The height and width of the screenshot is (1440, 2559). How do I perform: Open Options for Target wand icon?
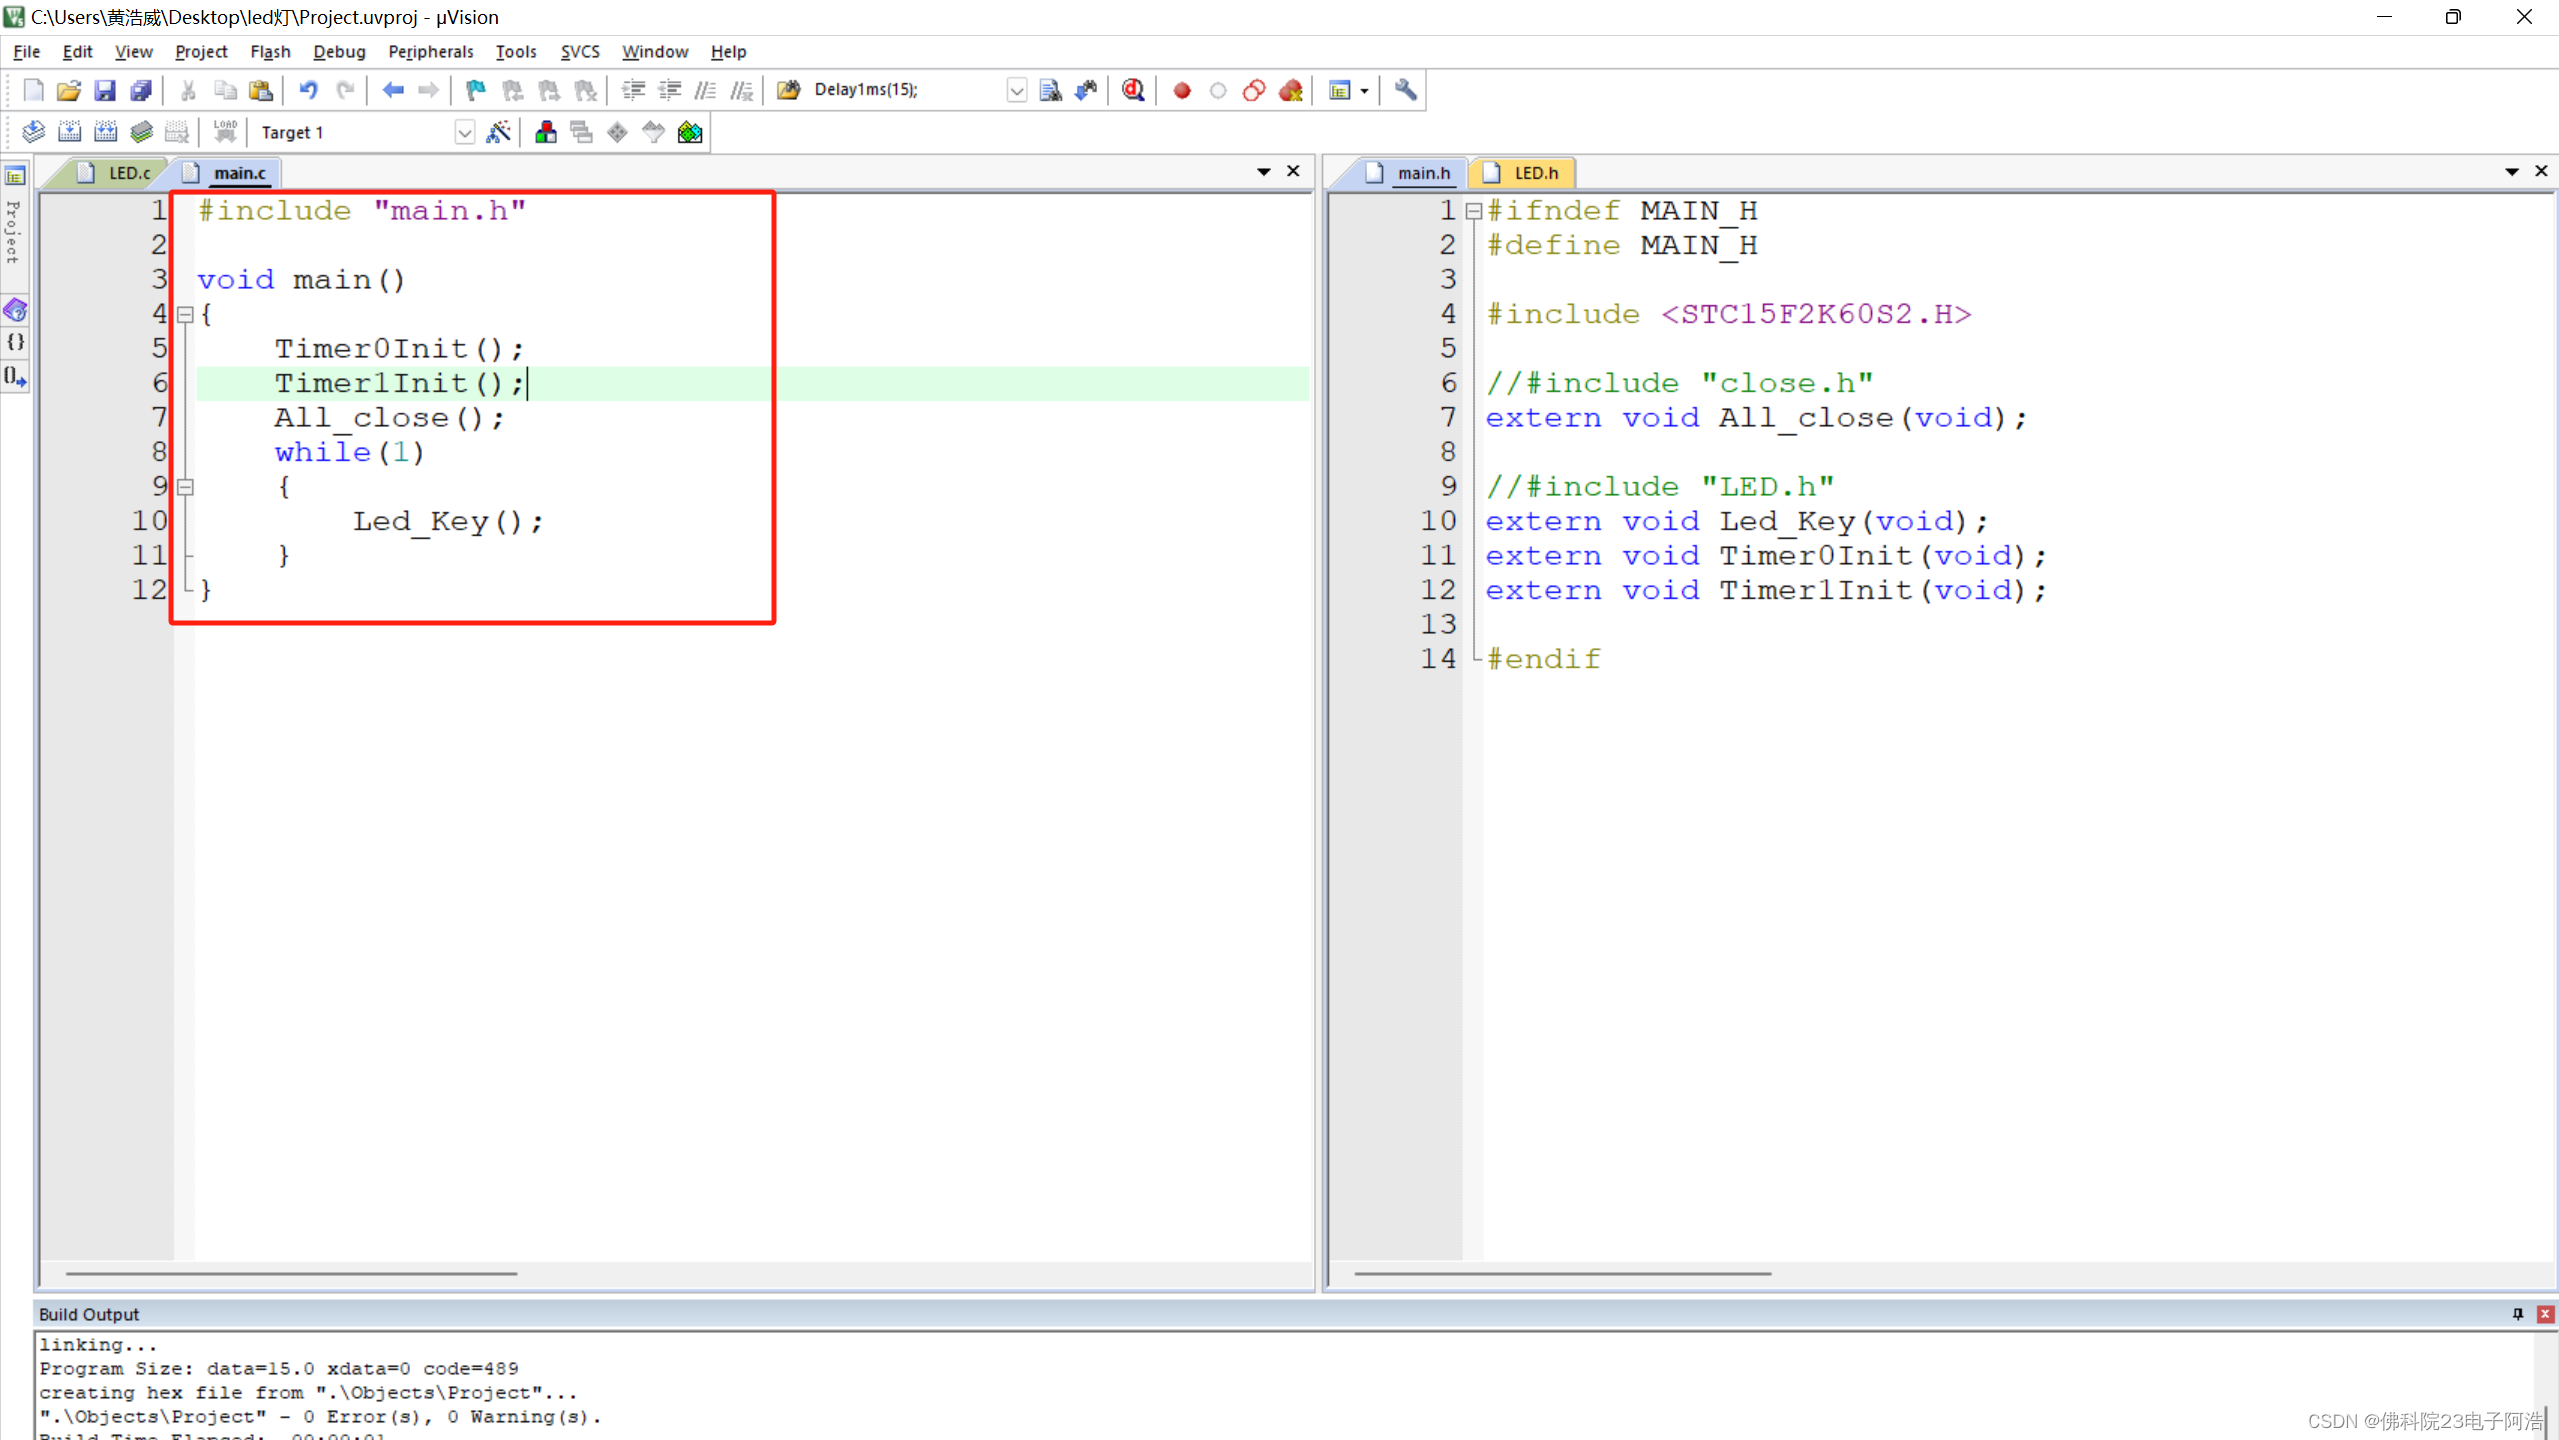coord(498,132)
